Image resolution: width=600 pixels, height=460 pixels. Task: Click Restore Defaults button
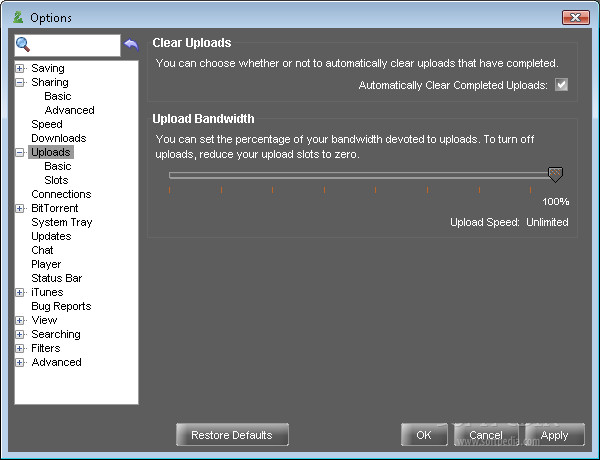pyautogui.click(x=232, y=435)
